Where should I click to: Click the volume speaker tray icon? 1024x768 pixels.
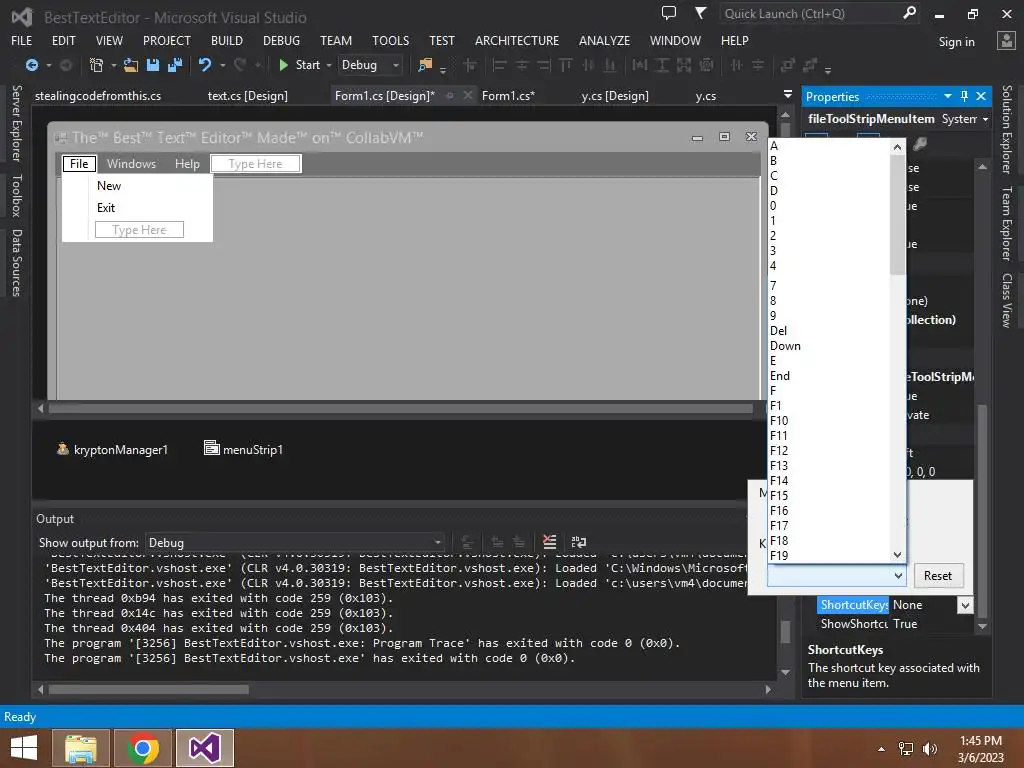[929, 749]
